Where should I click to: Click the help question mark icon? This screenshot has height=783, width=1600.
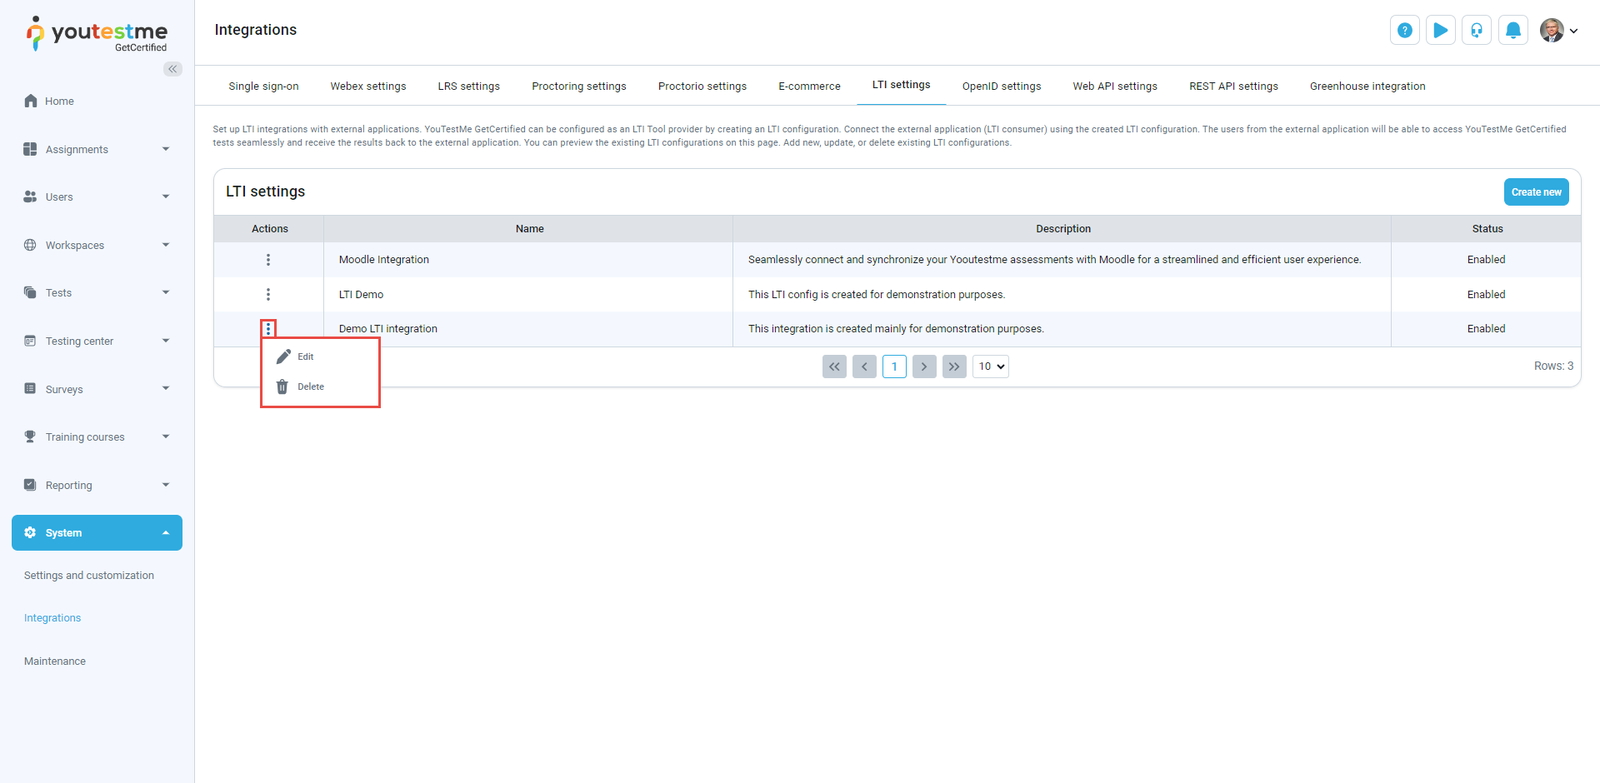[x=1404, y=30]
